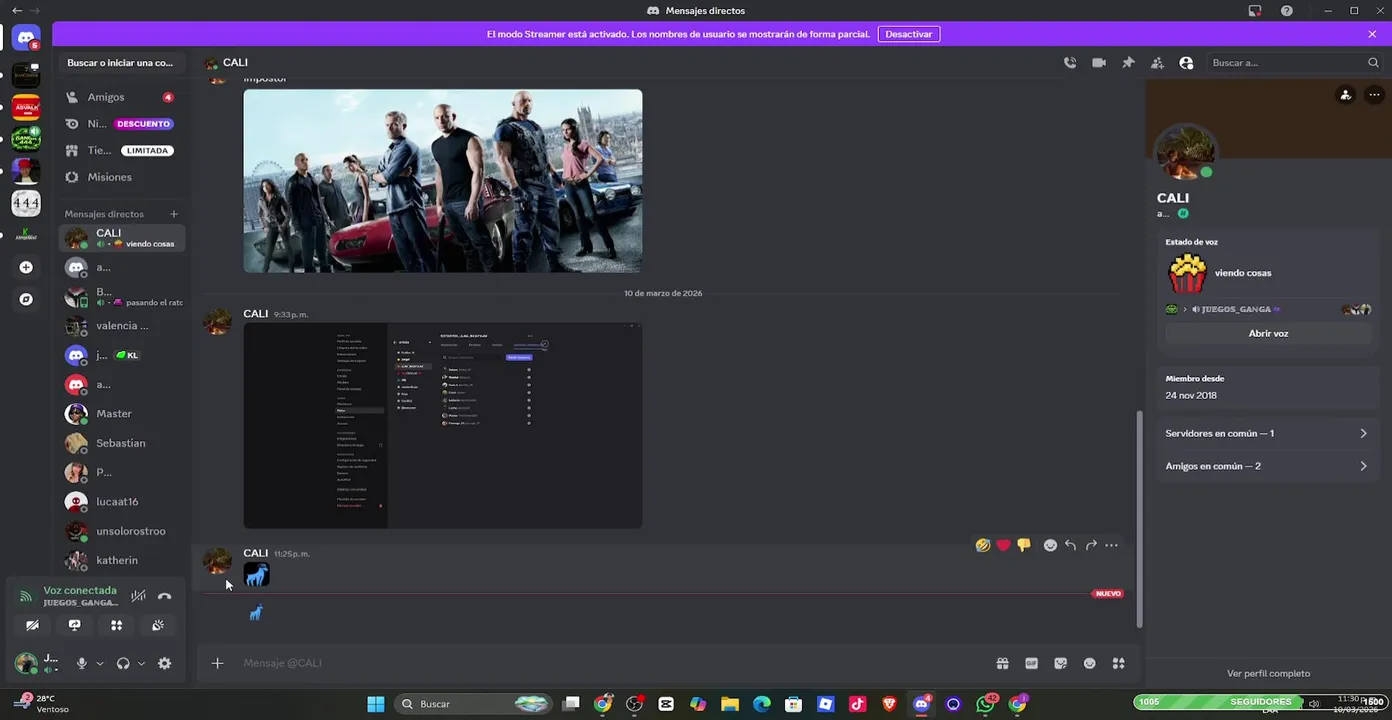Forward CALI's last message

pos(1091,545)
